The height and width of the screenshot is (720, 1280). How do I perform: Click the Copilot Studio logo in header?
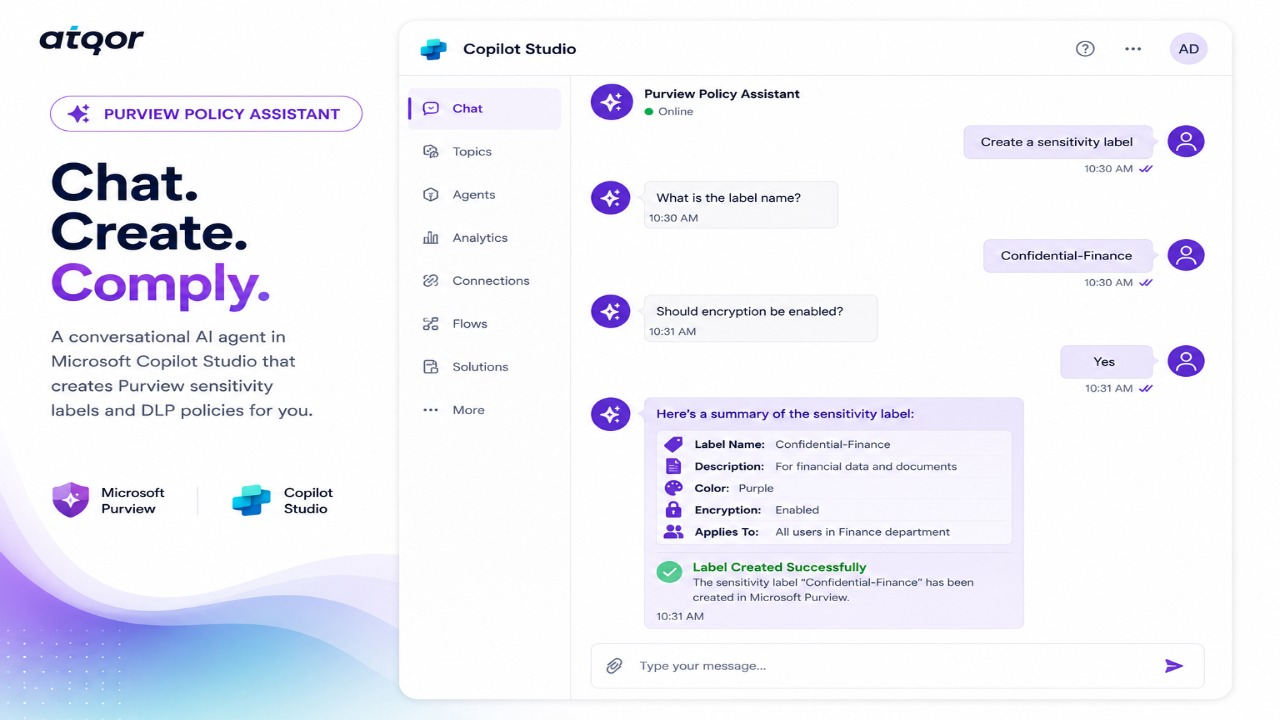pos(433,49)
